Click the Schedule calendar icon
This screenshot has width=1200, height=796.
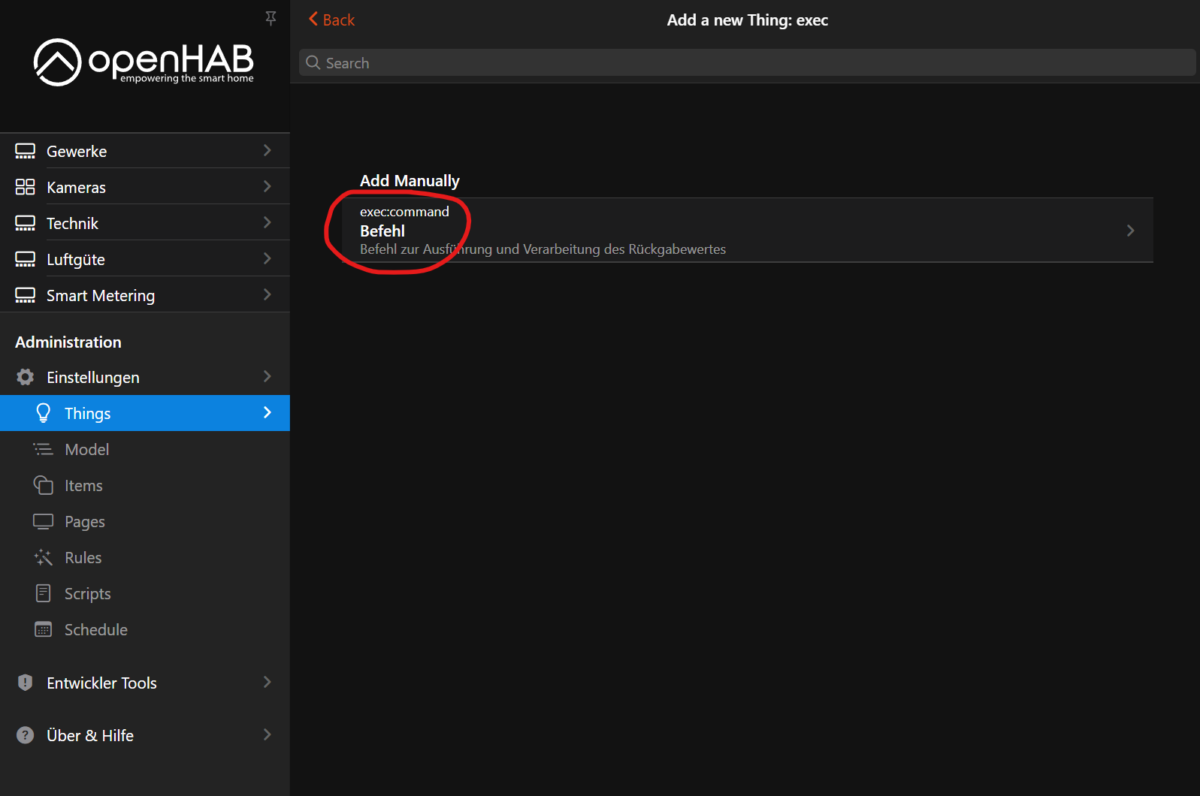click(43, 629)
